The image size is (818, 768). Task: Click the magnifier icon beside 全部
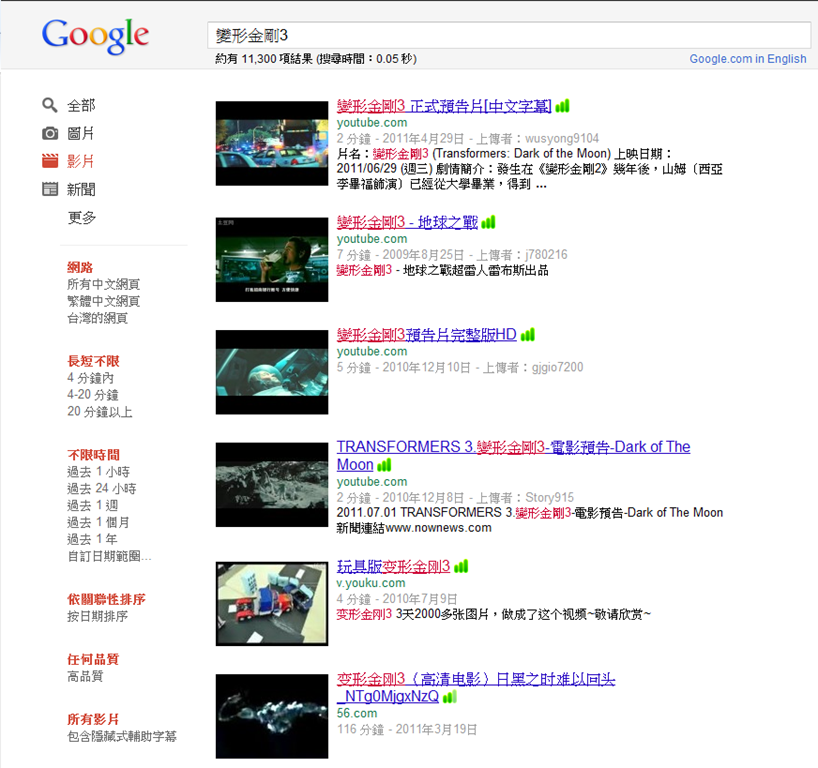pyautogui.click(x=50, y=105)
